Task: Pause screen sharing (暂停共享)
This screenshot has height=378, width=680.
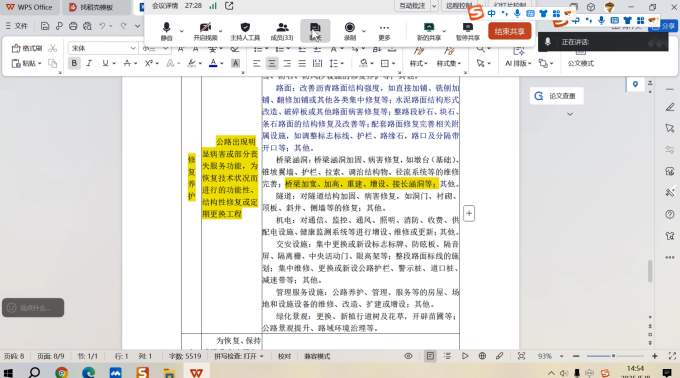Action: point(468,31)
